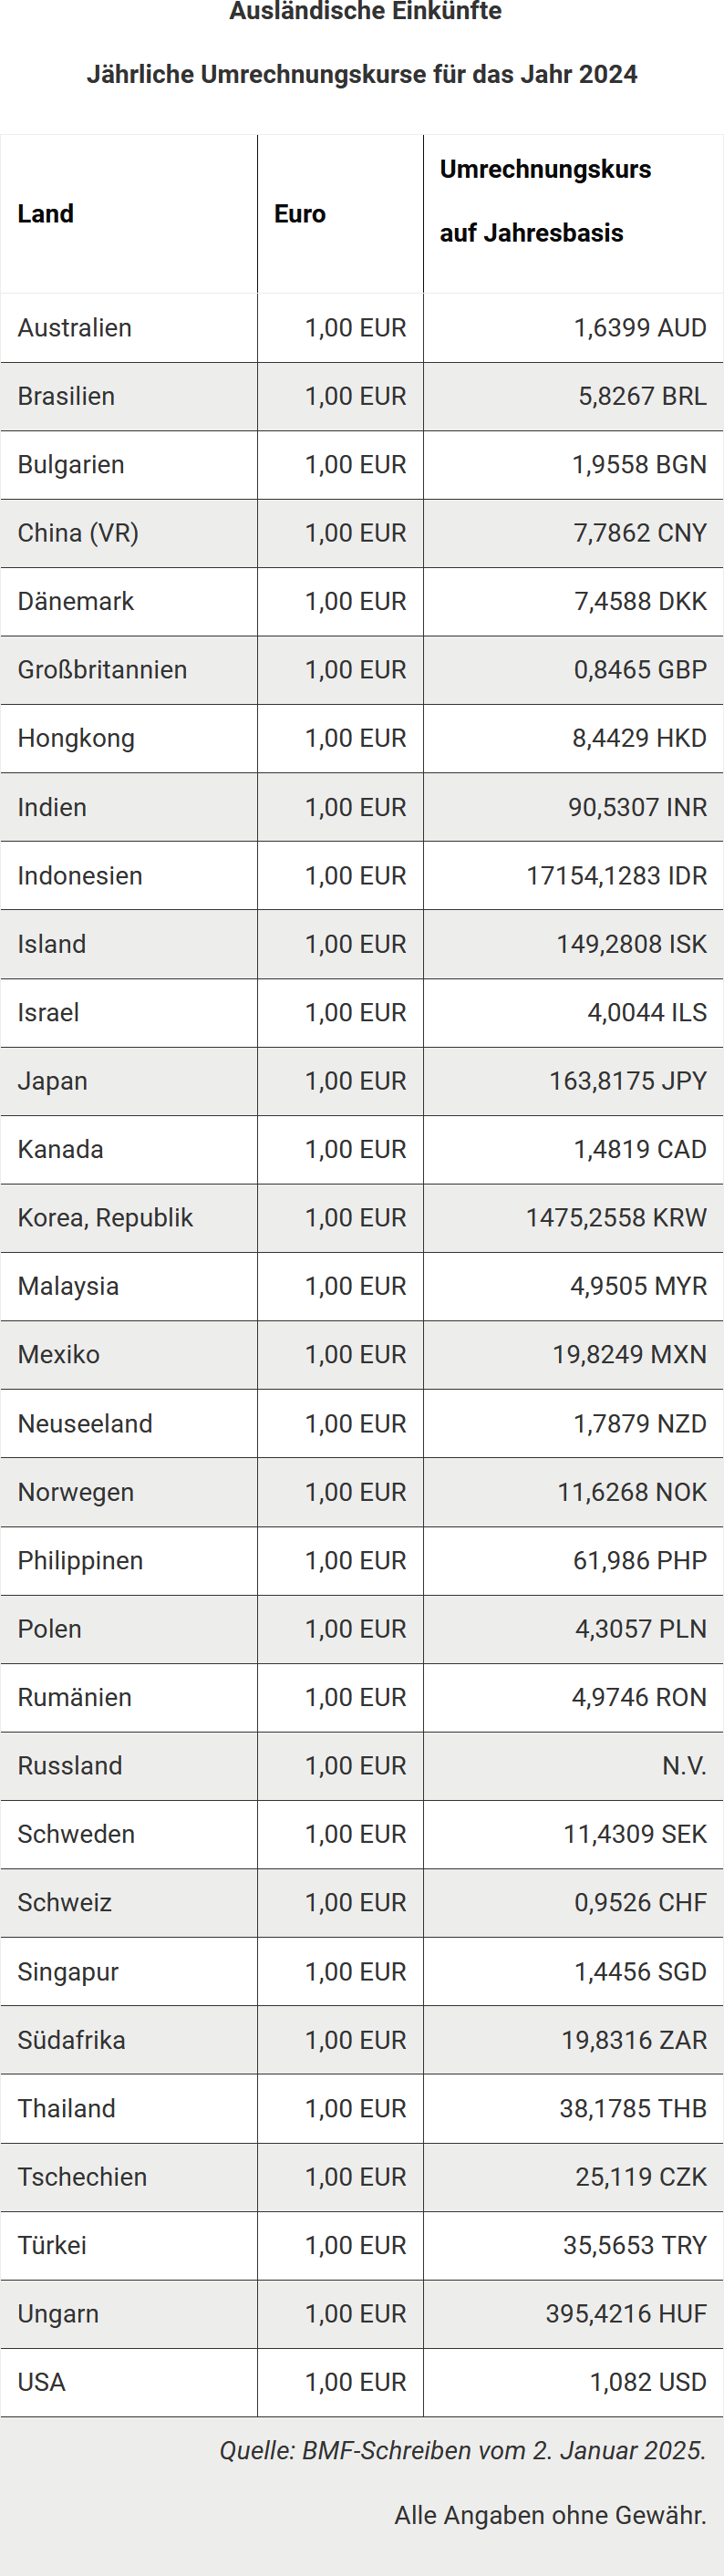Select the 5,8267 BRL rate value
The height and width of the screenshot is (2576, 724).
pyautogui.click(x=642, y=396)
